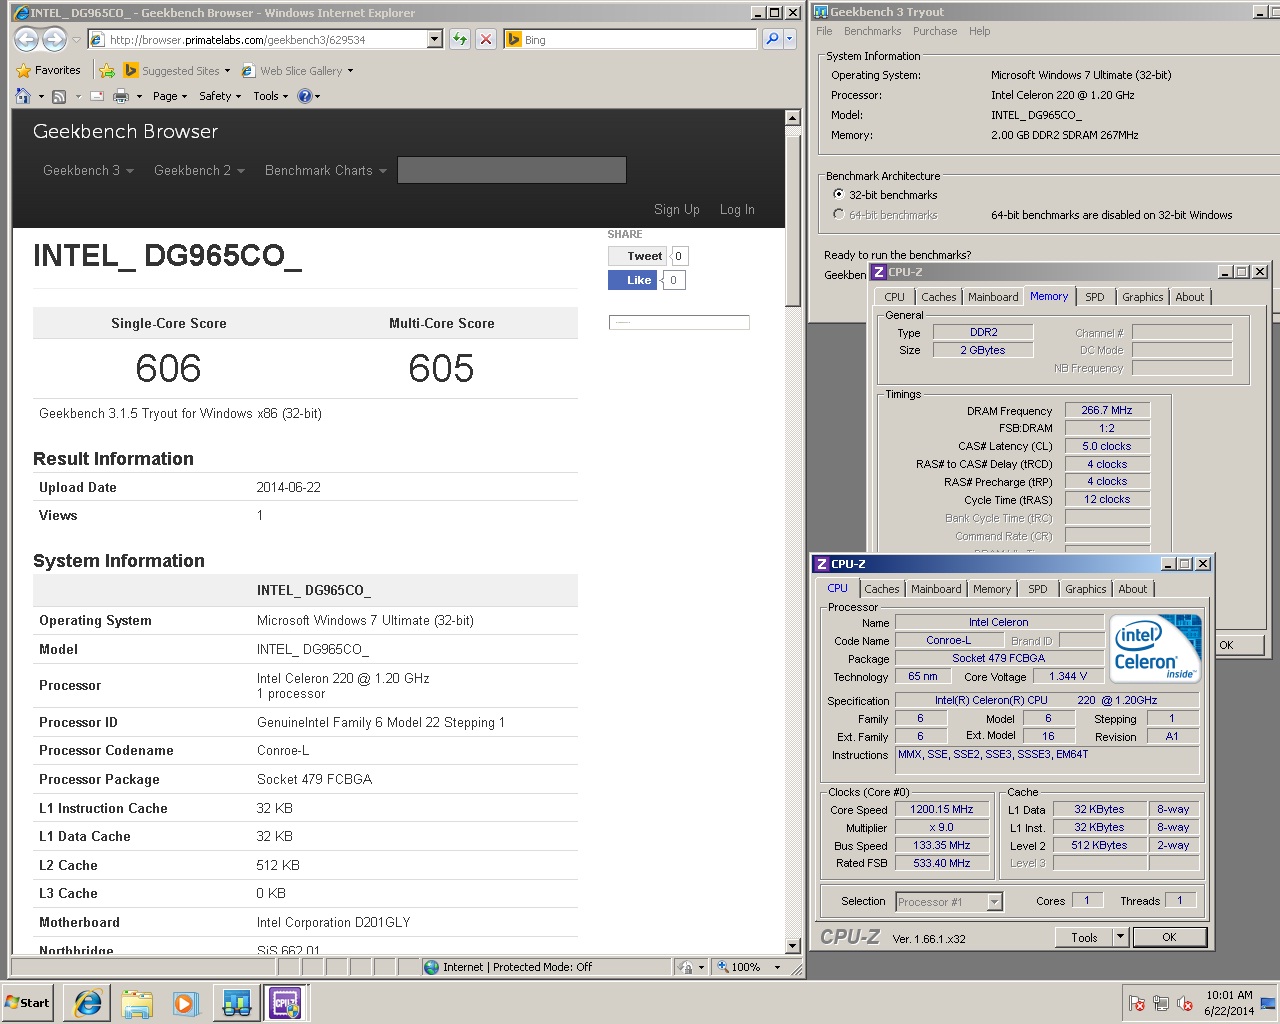Click network tray icon

[x=1161, y=1003]
